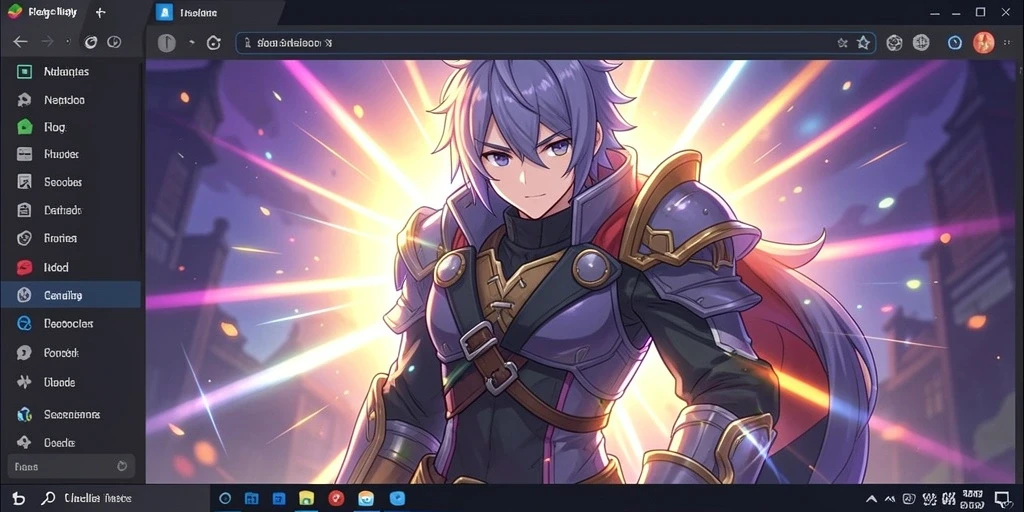
Task: Open the yellow folder taskbar icon
Action: pos(307,498)
